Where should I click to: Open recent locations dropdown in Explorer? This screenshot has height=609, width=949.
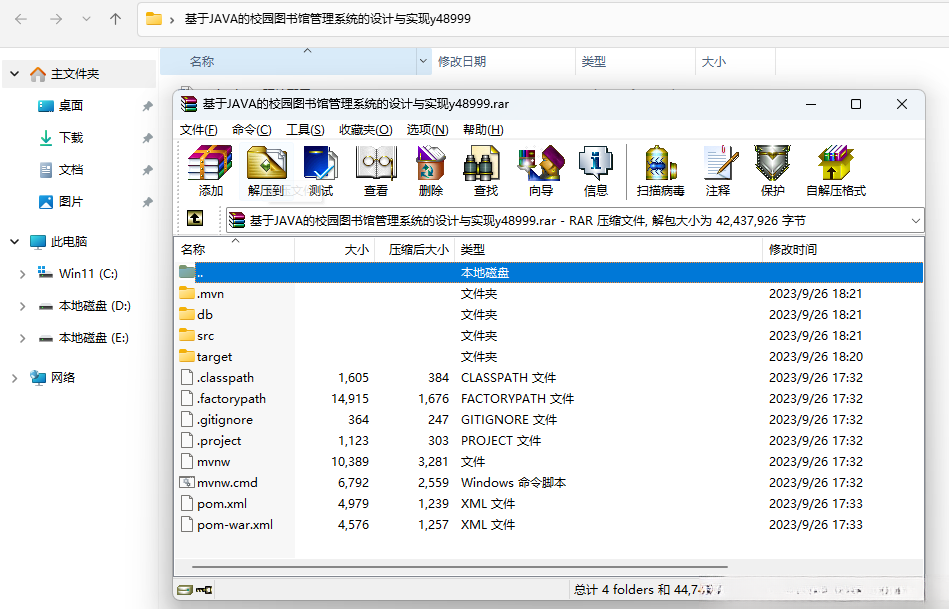(87, 19)
